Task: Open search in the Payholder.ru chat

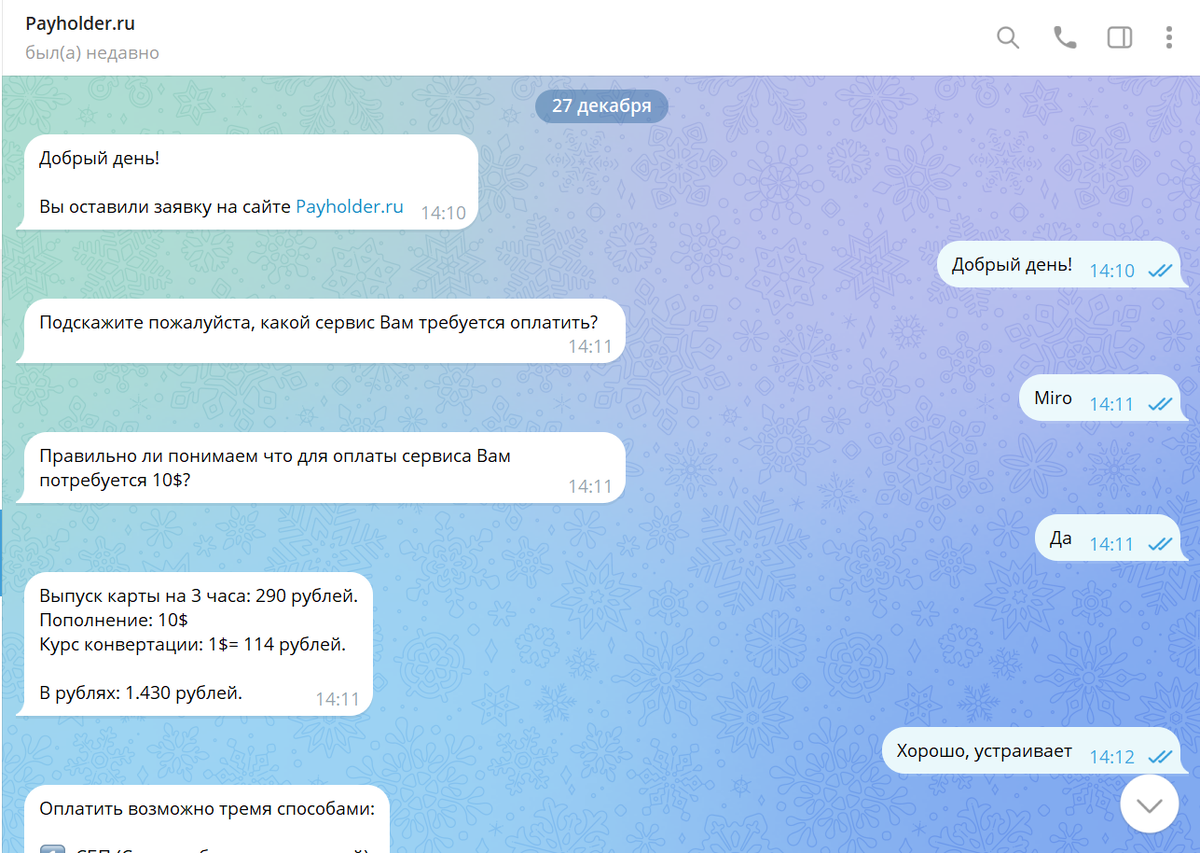Action: point(1008,38)
